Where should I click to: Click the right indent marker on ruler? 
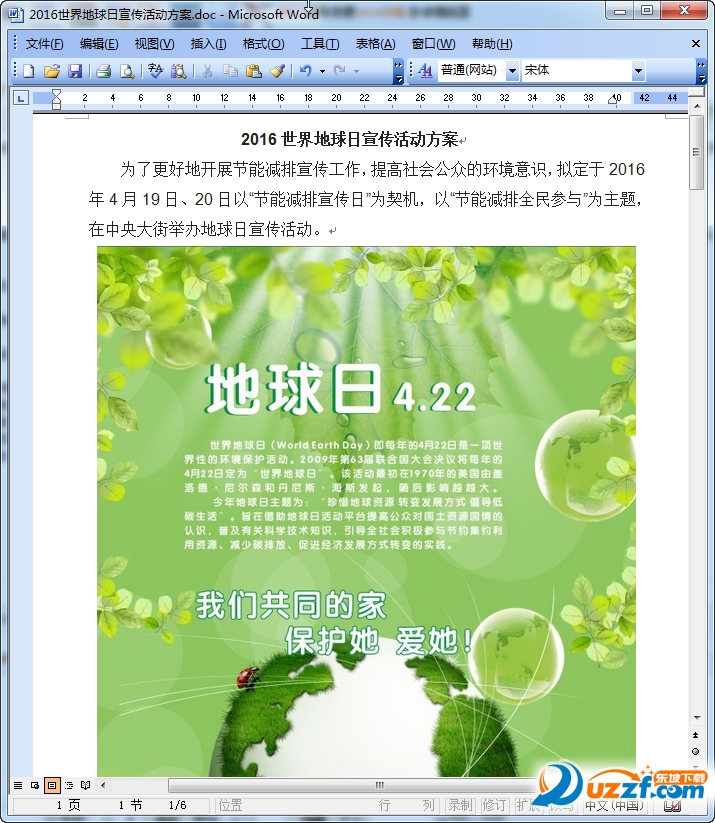click(612, 100)
